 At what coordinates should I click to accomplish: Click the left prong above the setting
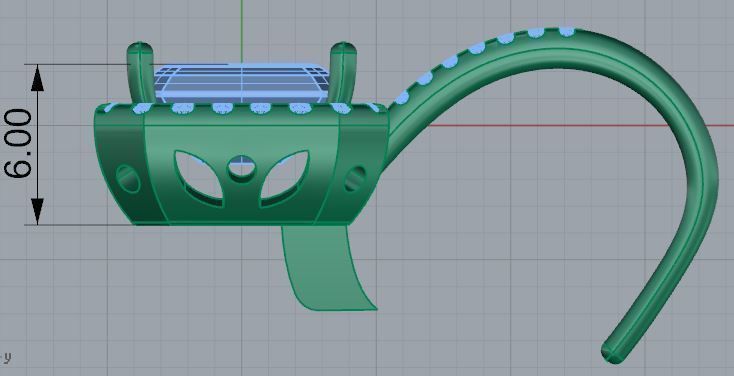tap(140, 73)
